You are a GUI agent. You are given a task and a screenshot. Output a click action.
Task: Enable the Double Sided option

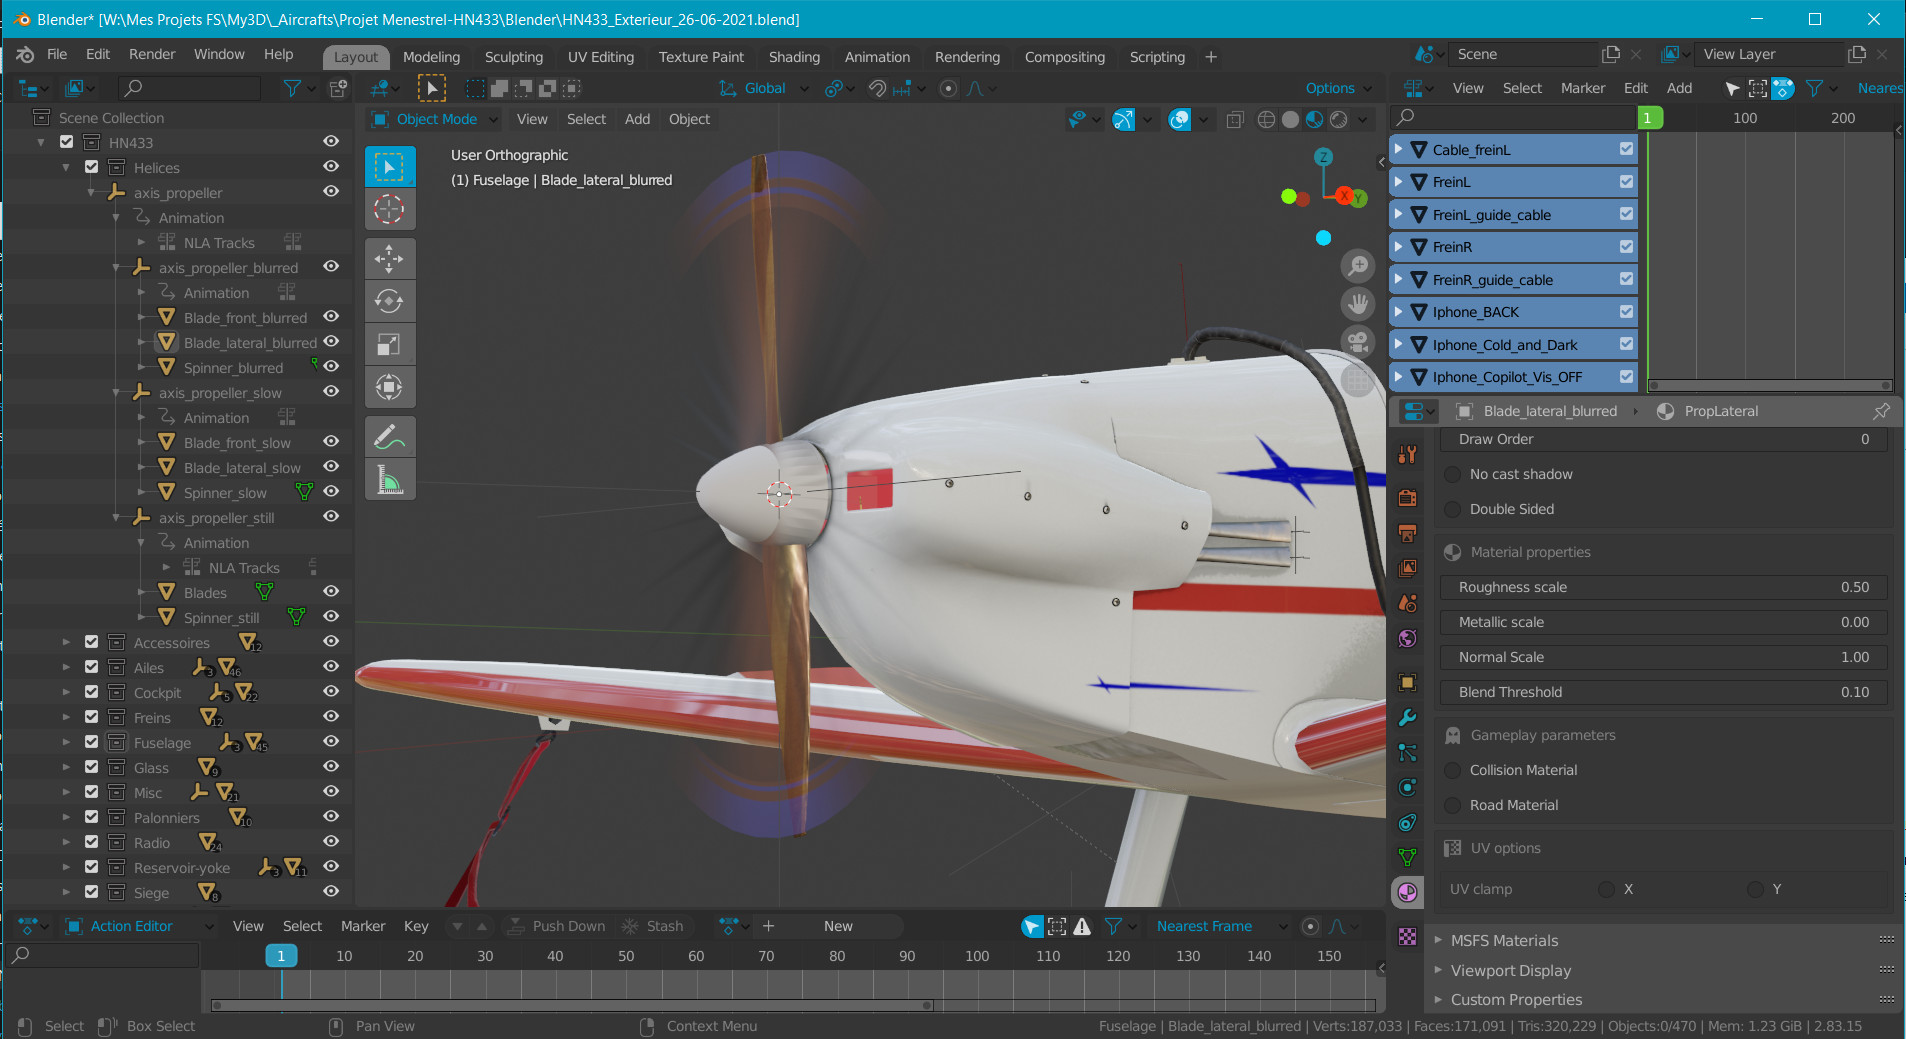[1453, 509]
